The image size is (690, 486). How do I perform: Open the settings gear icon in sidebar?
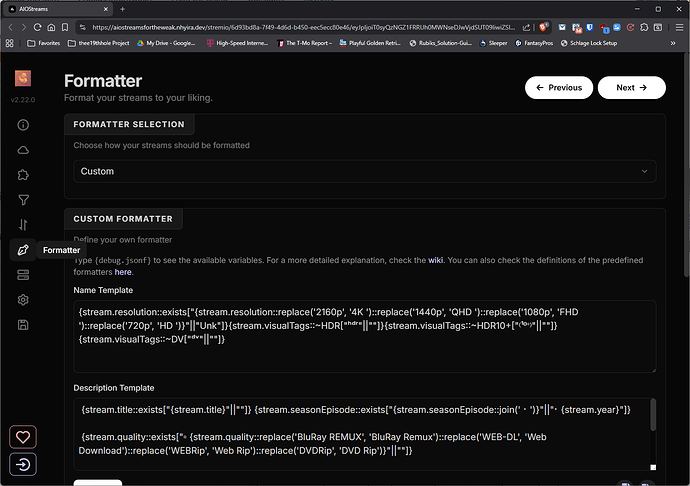pyautogui.click(x=23, y=300)
